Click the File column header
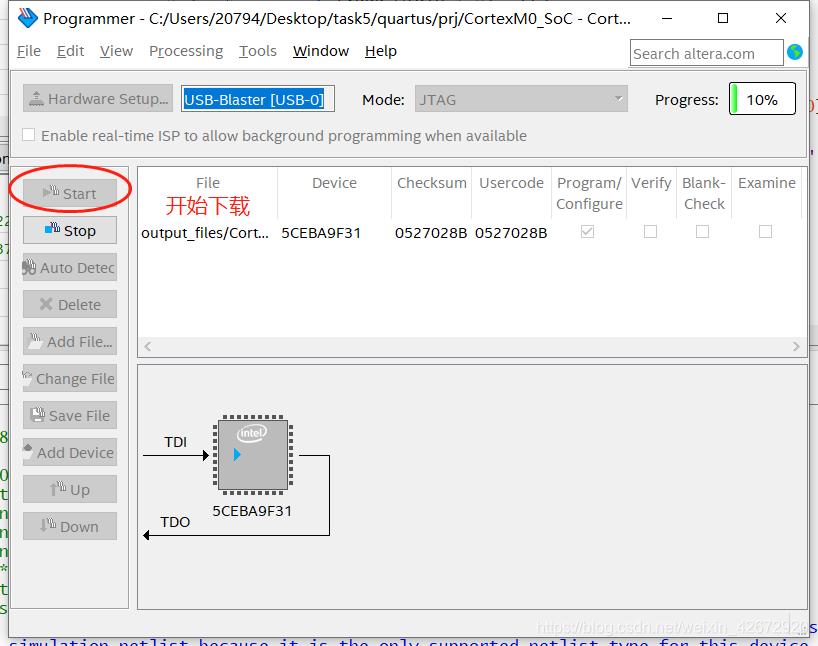The width and height of the screenshot is (818, 646). [208, 183]
